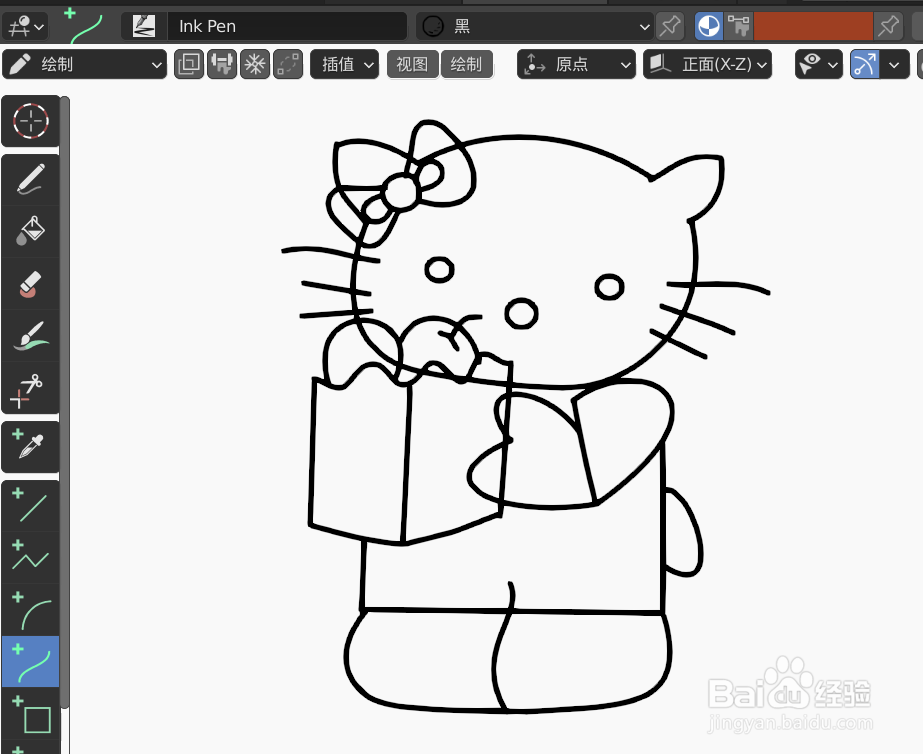This screenshot has height=754, width=923.
Task: Select the Erase tool
Action: (30, 285)
